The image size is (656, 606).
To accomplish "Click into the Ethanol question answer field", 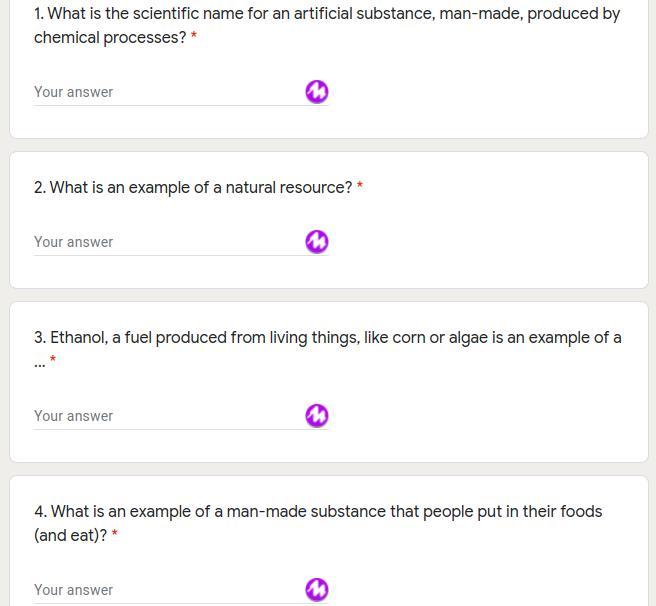I will 165,416.
